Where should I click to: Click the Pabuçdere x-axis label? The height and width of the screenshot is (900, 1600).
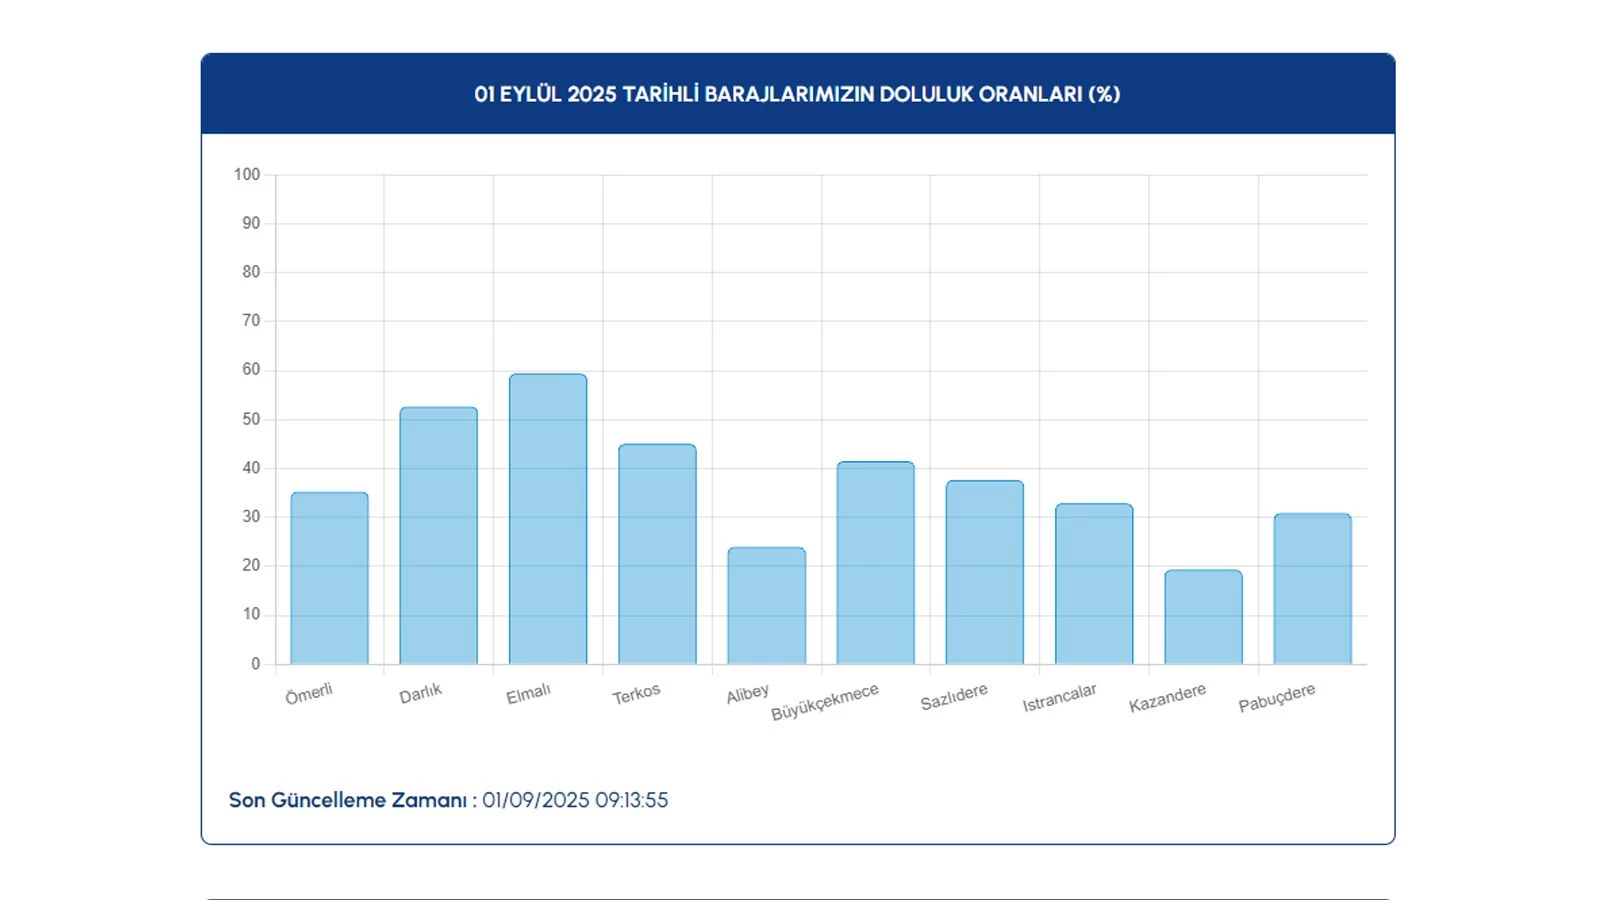tap(1276, 698)
